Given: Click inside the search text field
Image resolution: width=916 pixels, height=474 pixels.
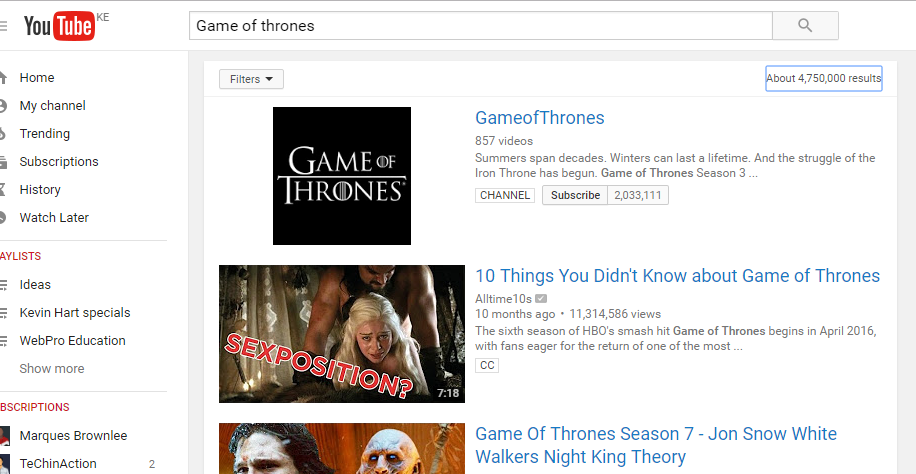Looking at the screenshot, I should point(480,26).
